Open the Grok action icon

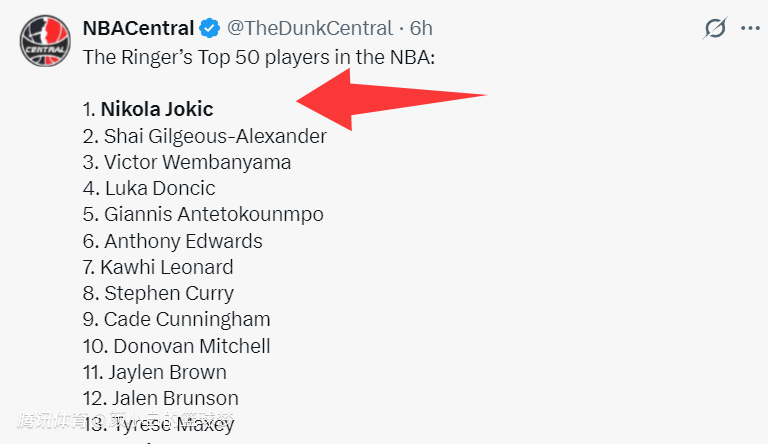[x=714, y=28]
